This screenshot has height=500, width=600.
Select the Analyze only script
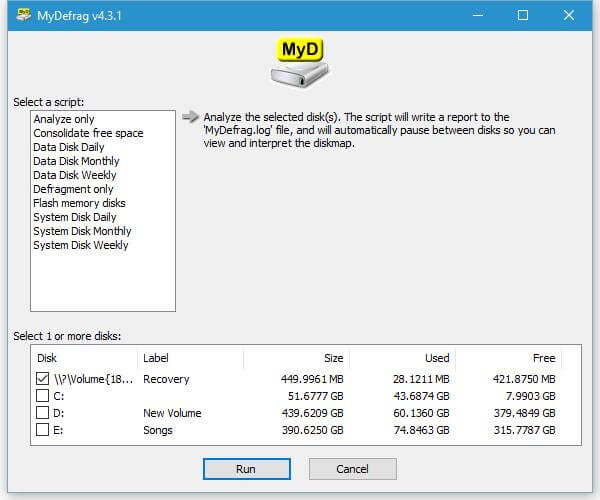click(64, 119)
